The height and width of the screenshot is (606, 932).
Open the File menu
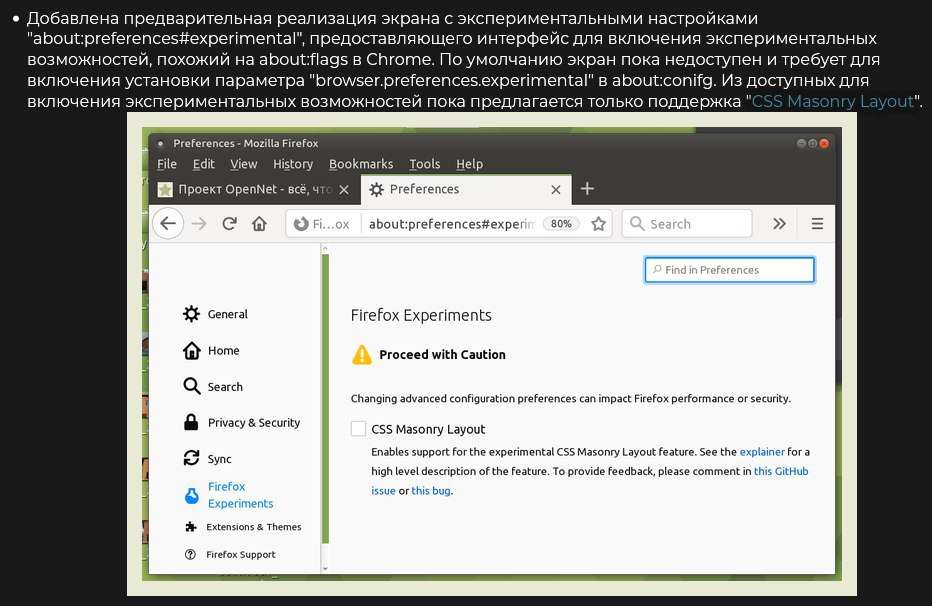(167, 164)
